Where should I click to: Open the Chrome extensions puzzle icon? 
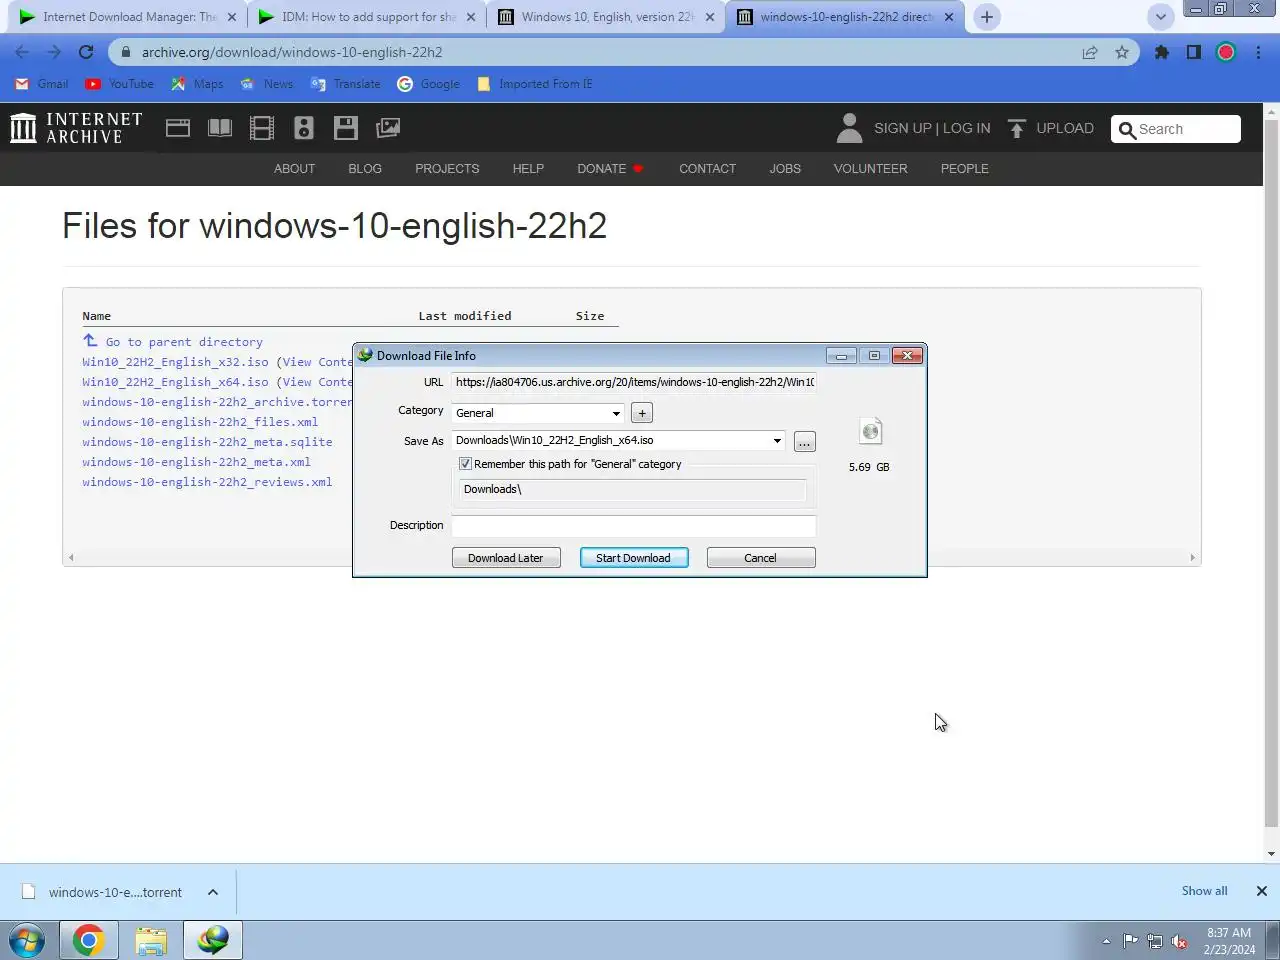tap(1162, 52)
